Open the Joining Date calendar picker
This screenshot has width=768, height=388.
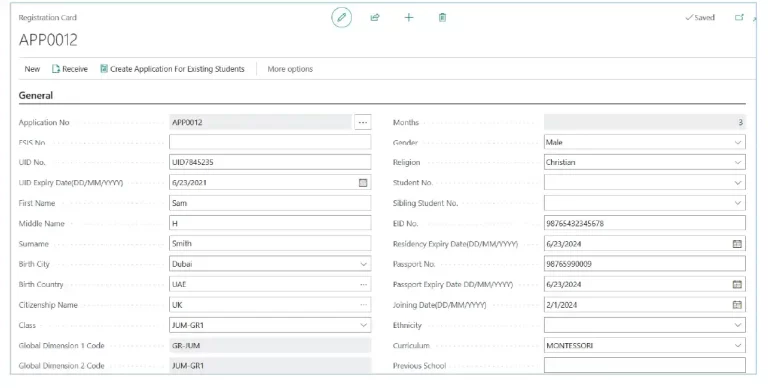737,305
